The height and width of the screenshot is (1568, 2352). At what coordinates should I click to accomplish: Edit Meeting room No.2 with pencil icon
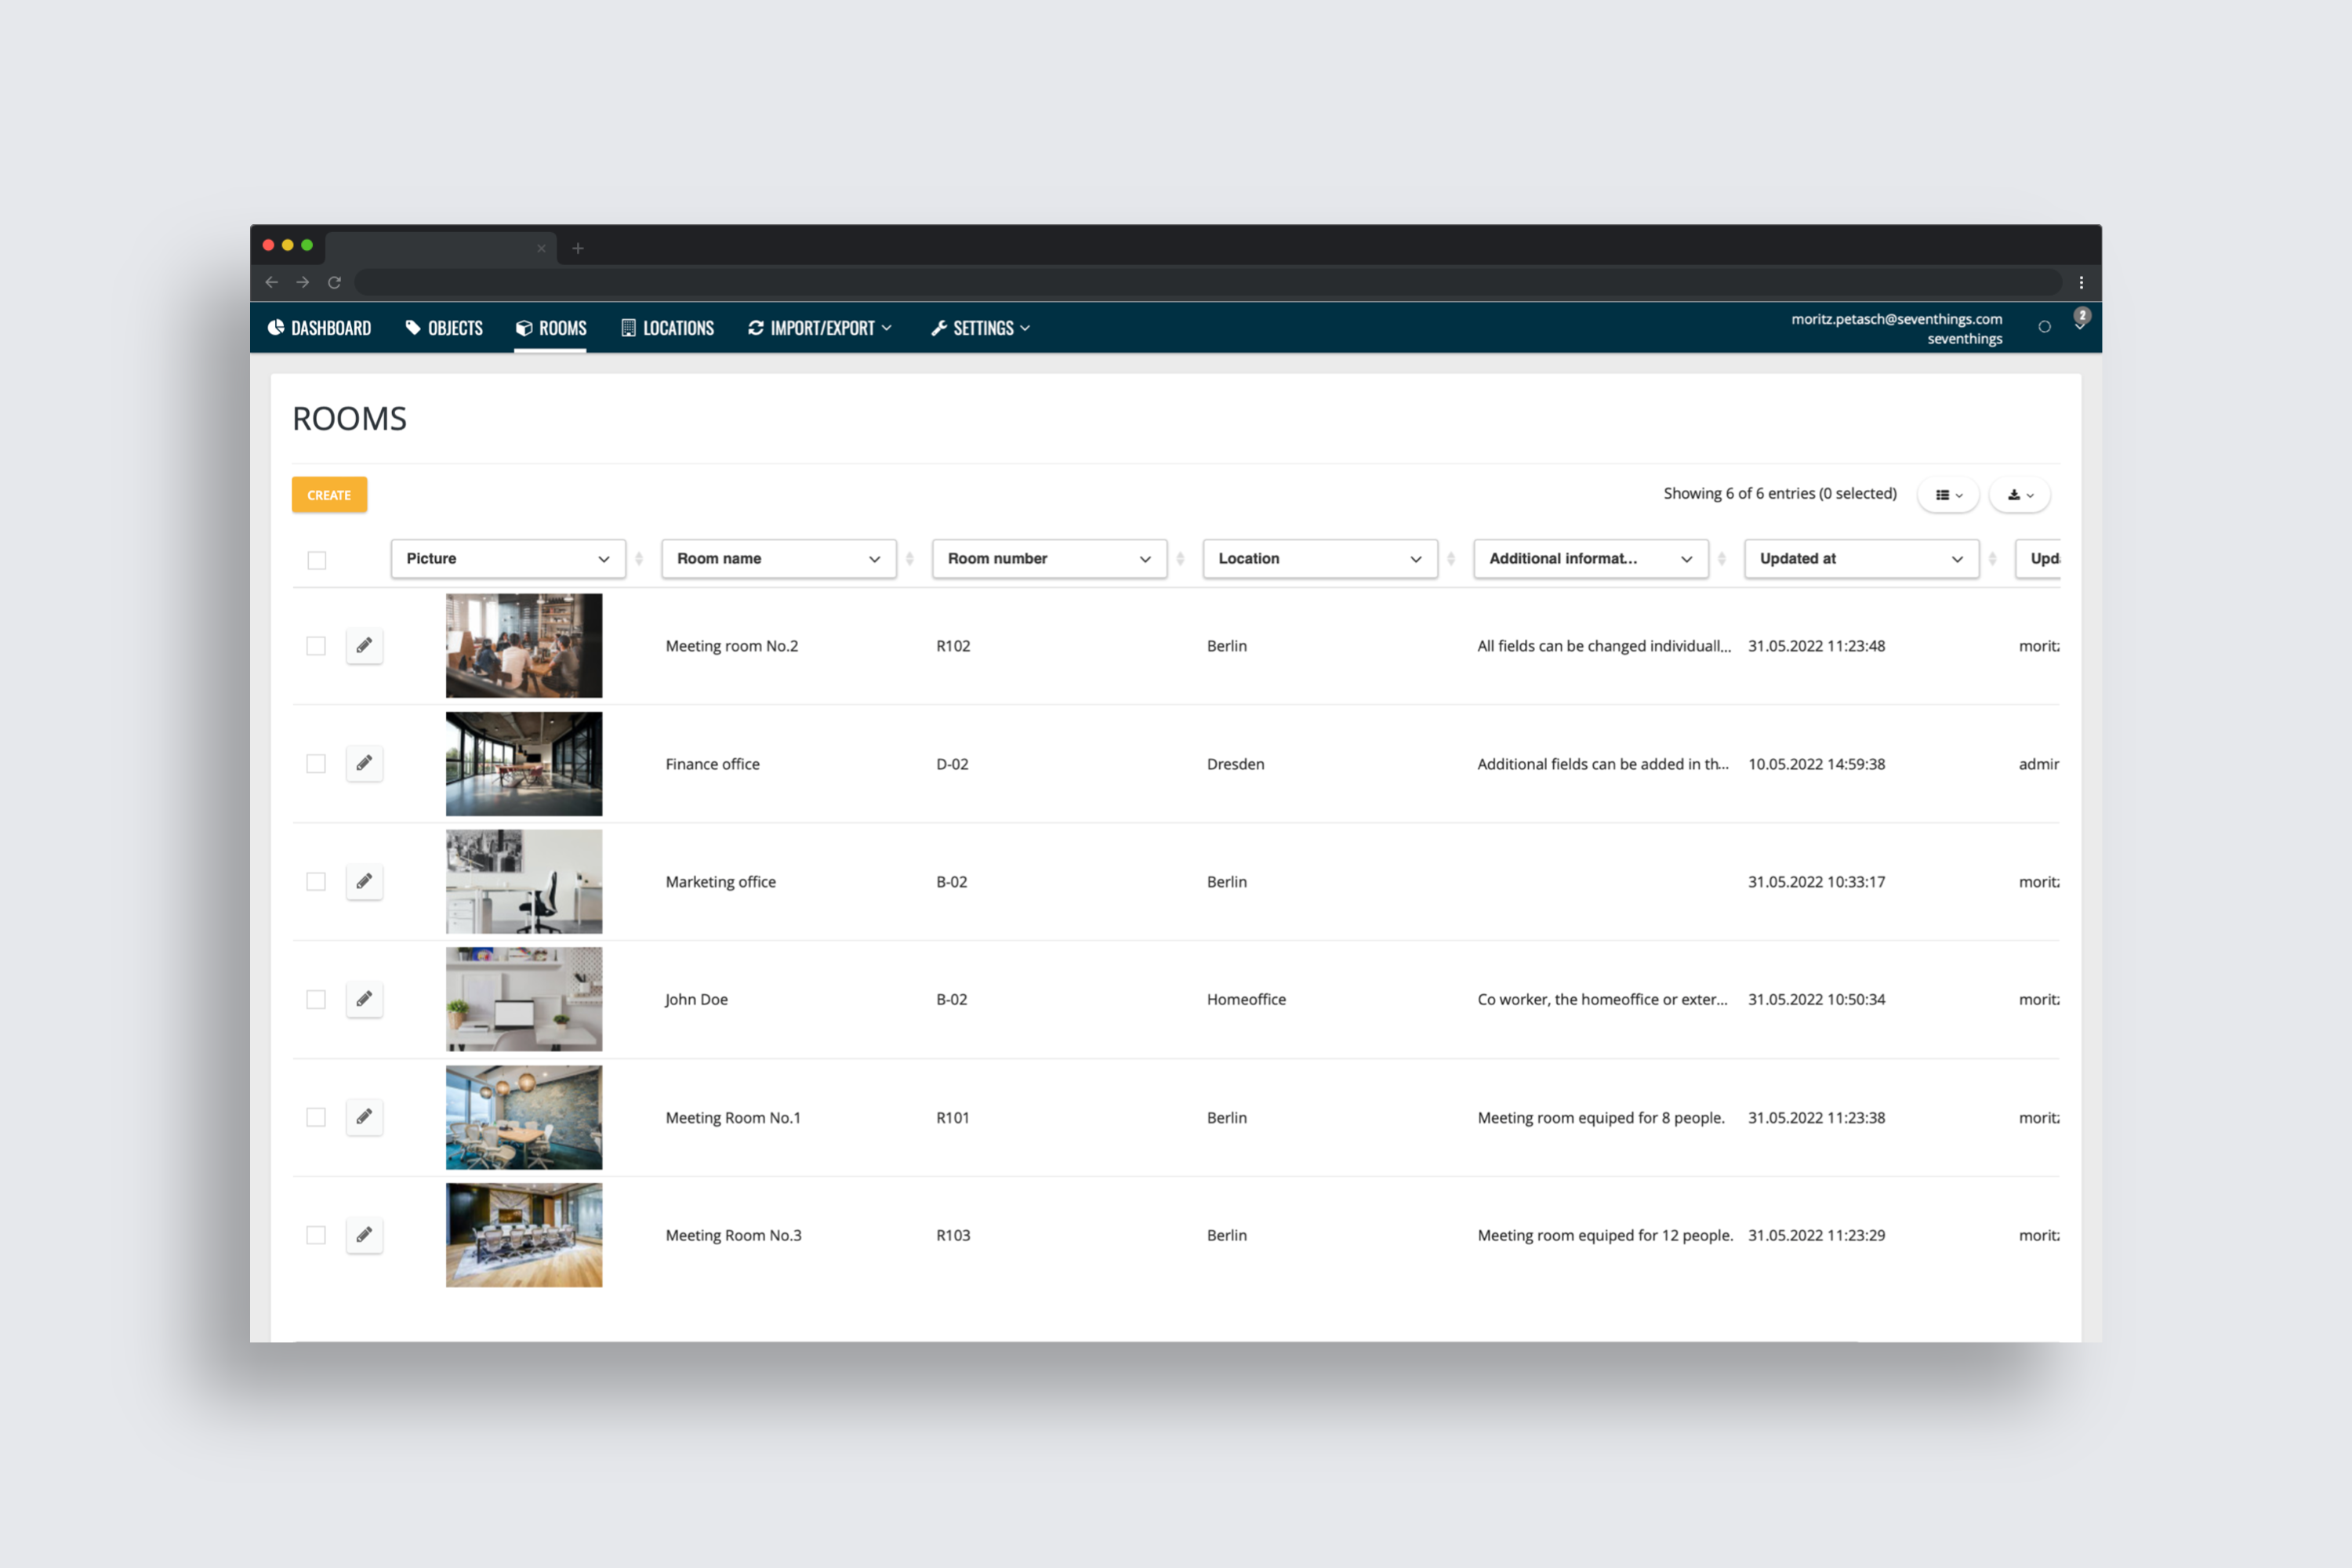pyautogui.click(x=364, y=645)
